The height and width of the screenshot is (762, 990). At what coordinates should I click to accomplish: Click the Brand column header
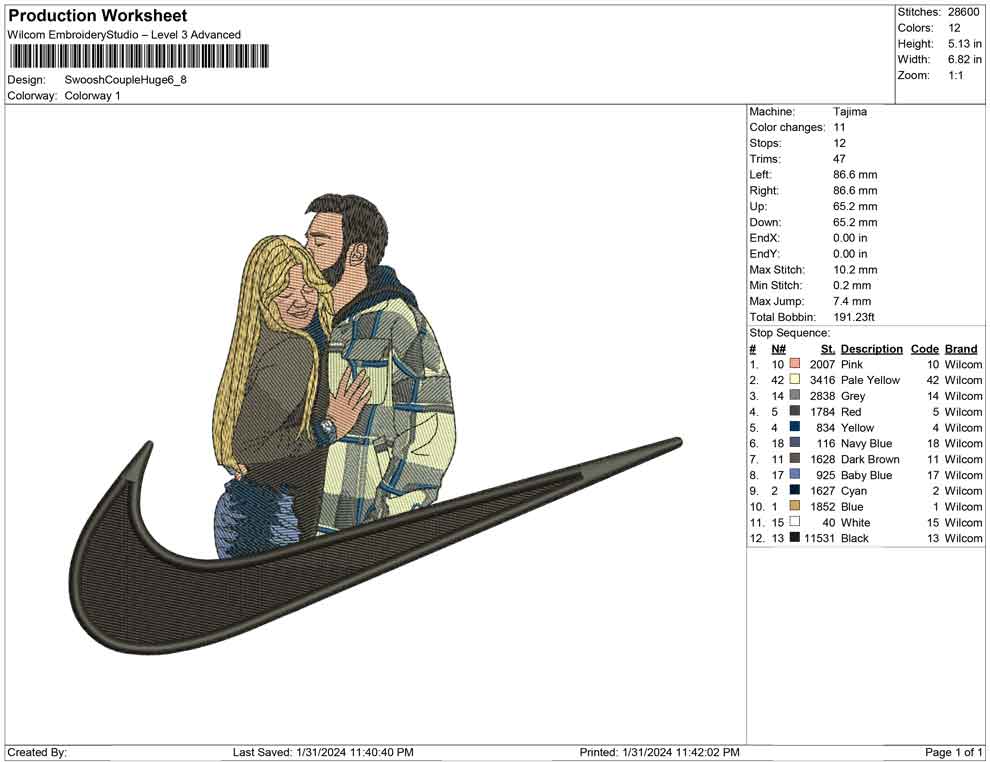coord(961,349)
